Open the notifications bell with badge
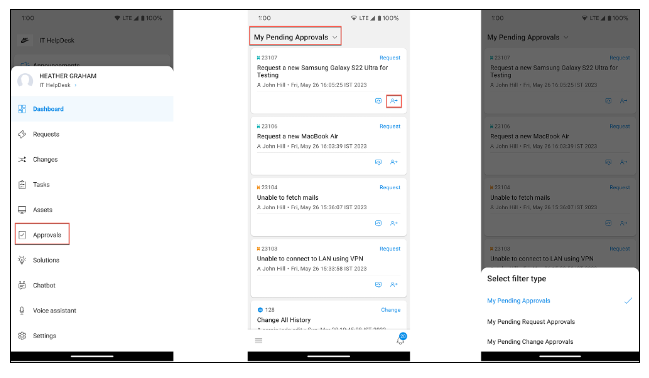 coord(401,339)
